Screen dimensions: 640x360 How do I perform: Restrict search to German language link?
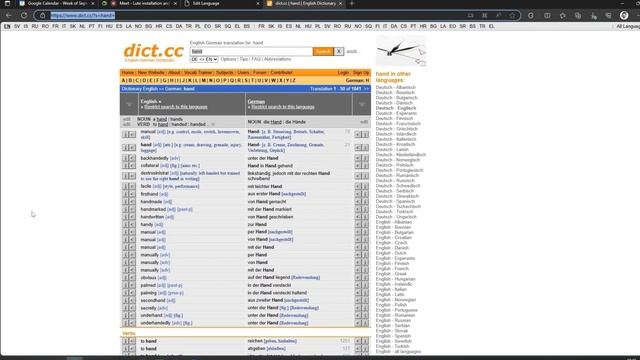tap(283, 107)
